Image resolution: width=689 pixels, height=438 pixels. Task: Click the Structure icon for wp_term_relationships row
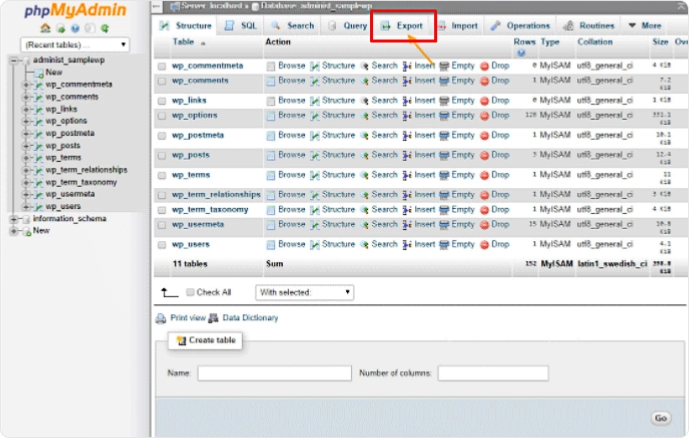(315, 195)
